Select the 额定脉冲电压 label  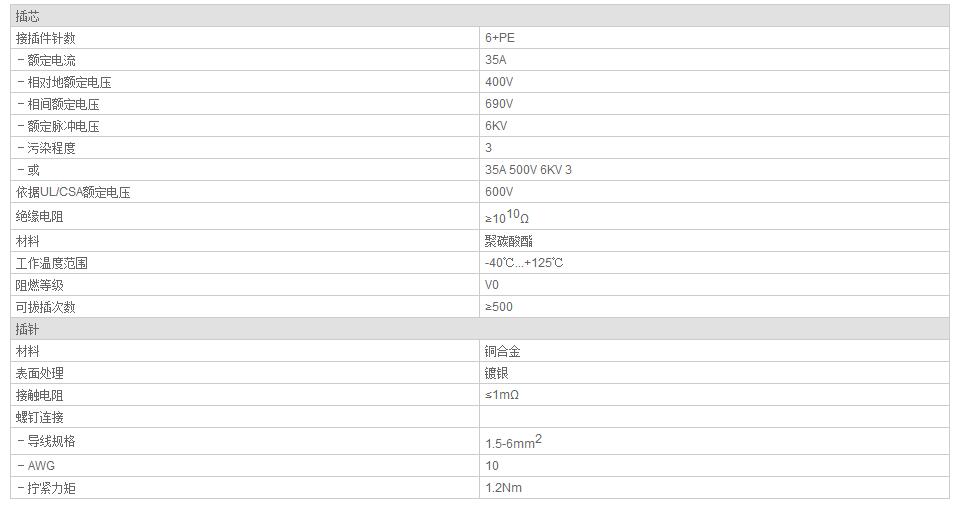58,126
